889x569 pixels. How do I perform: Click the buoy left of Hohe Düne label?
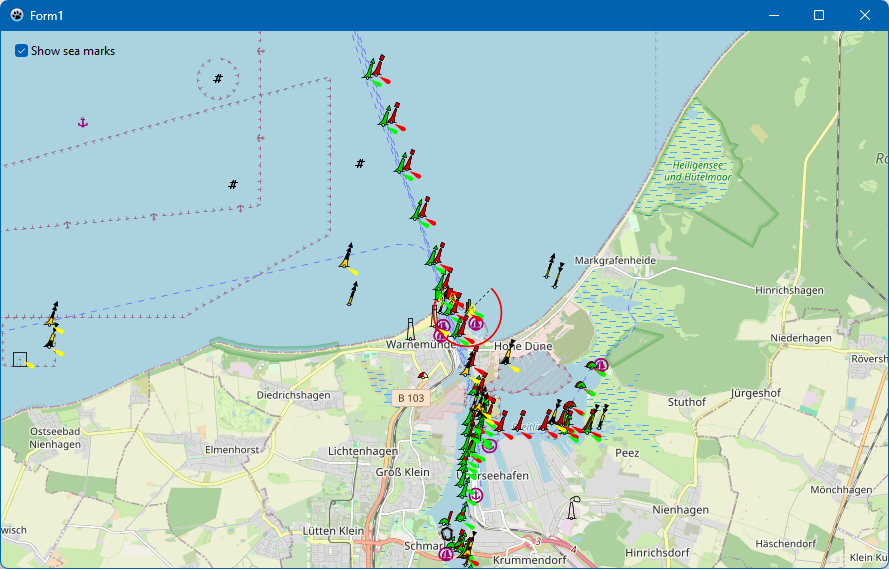click(507, 354)
